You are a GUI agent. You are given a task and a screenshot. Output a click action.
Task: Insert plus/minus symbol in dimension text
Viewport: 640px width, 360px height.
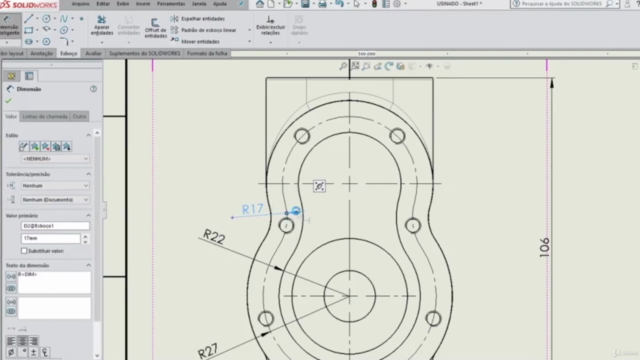[x=33, y=352]
